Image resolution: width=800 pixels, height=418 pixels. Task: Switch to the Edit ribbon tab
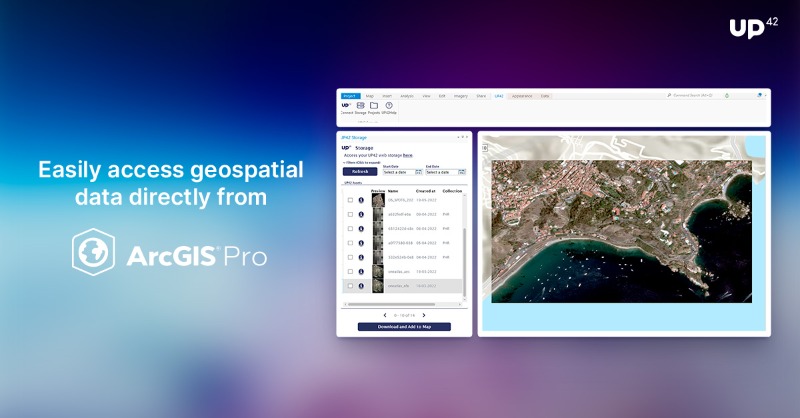[442, 96]
